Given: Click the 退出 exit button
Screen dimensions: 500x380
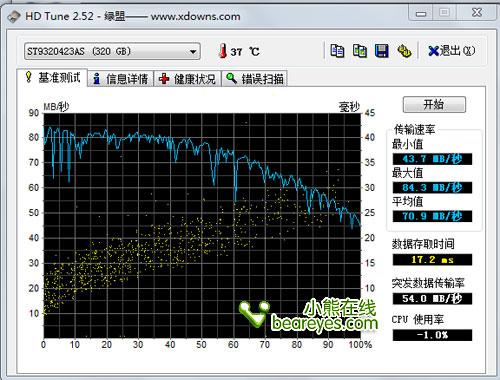Looking at the screenshot, I should (452, 51).
